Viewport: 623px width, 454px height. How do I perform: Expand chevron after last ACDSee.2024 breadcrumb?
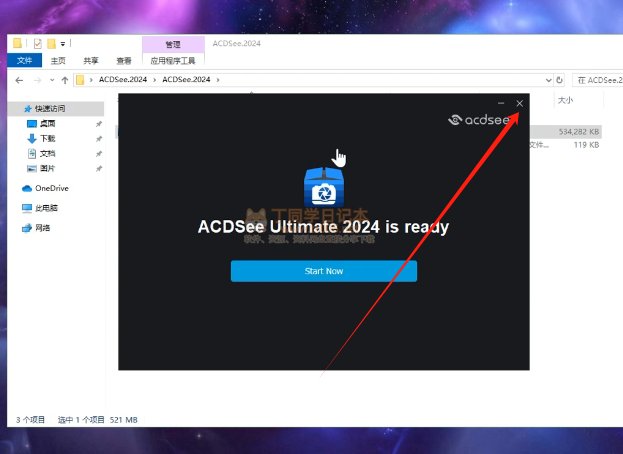(x=218, y=80)
